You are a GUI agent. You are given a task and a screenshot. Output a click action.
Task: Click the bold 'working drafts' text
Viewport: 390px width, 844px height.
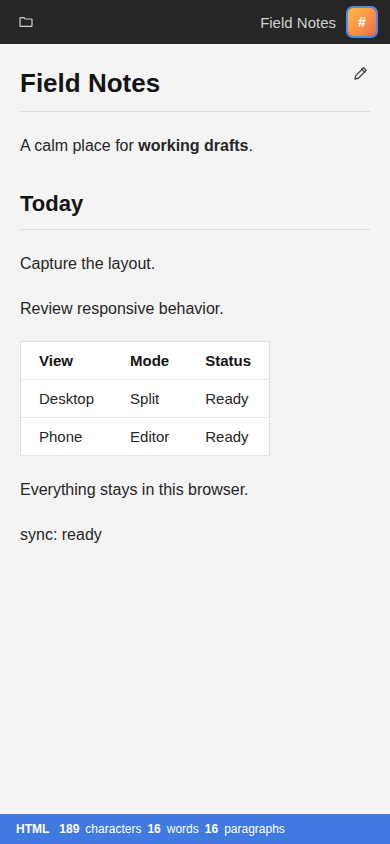point(193,145)
